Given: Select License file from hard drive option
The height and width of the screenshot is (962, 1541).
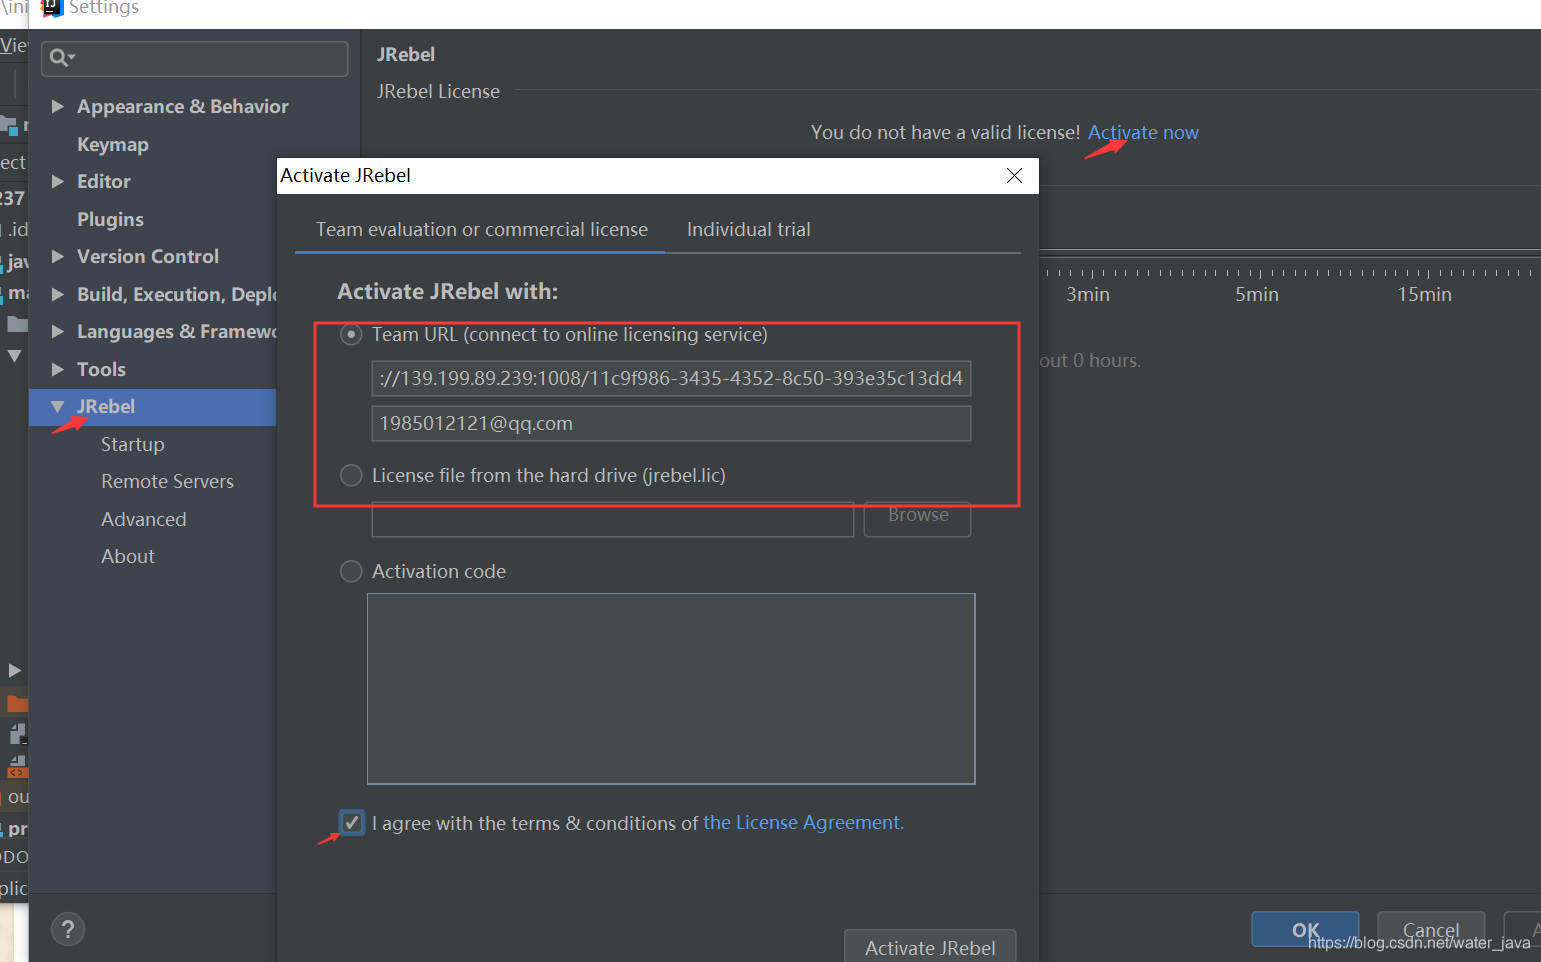Looking at the screenshot, I should [351, 475].
